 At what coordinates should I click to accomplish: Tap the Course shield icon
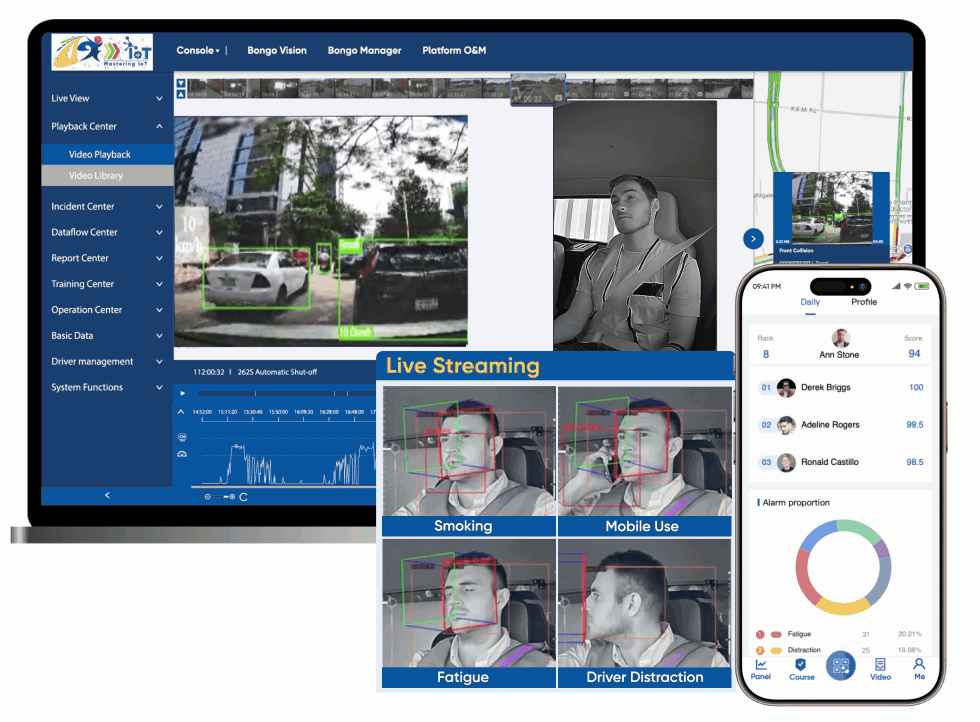coord(801,668)
